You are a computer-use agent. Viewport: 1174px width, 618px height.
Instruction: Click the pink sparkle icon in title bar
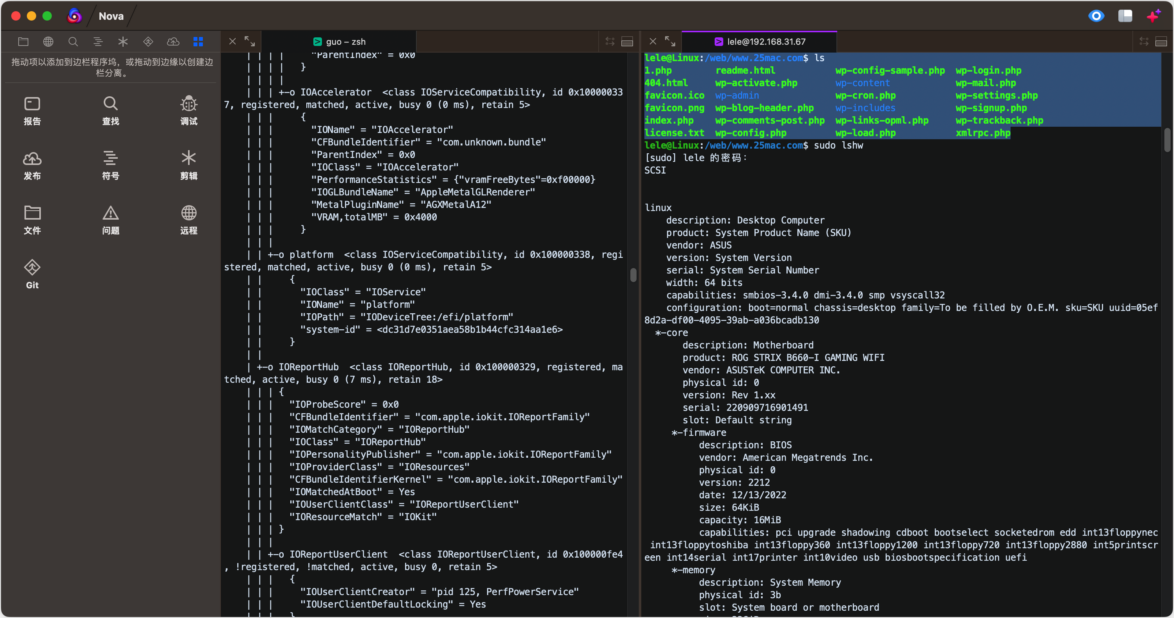[1154, 16]
